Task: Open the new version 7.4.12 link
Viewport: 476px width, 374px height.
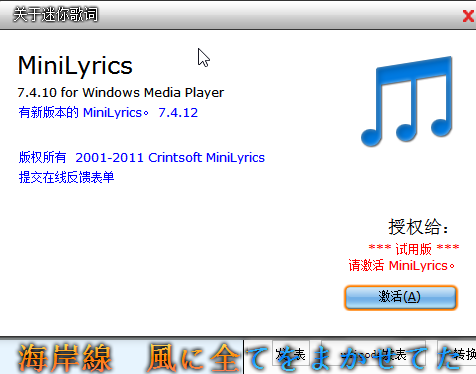Action: click(108, 113)
